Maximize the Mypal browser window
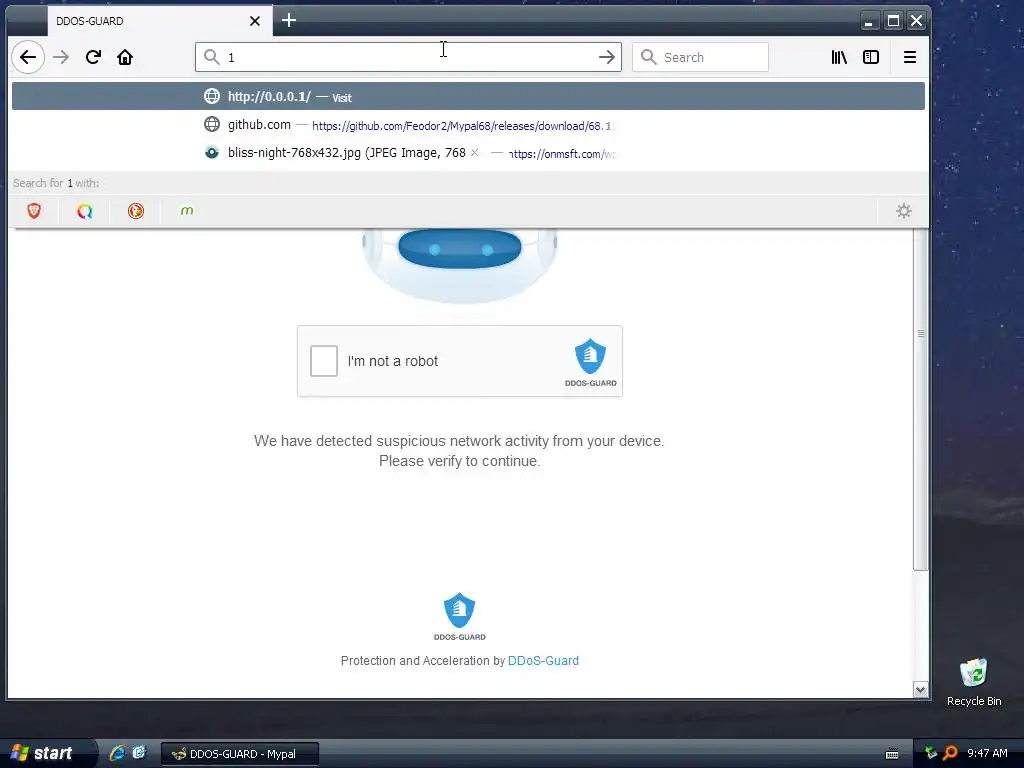The width and height of the screenshot is (1024, 768). [893, 21]
